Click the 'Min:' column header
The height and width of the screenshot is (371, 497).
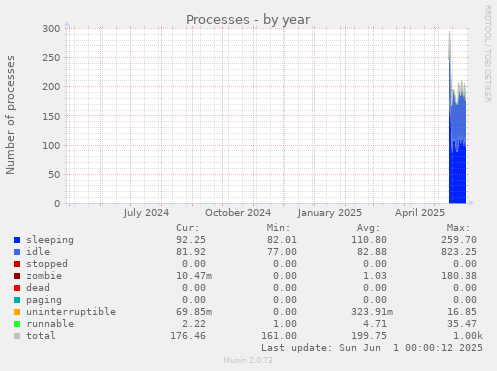coord(278,228)
